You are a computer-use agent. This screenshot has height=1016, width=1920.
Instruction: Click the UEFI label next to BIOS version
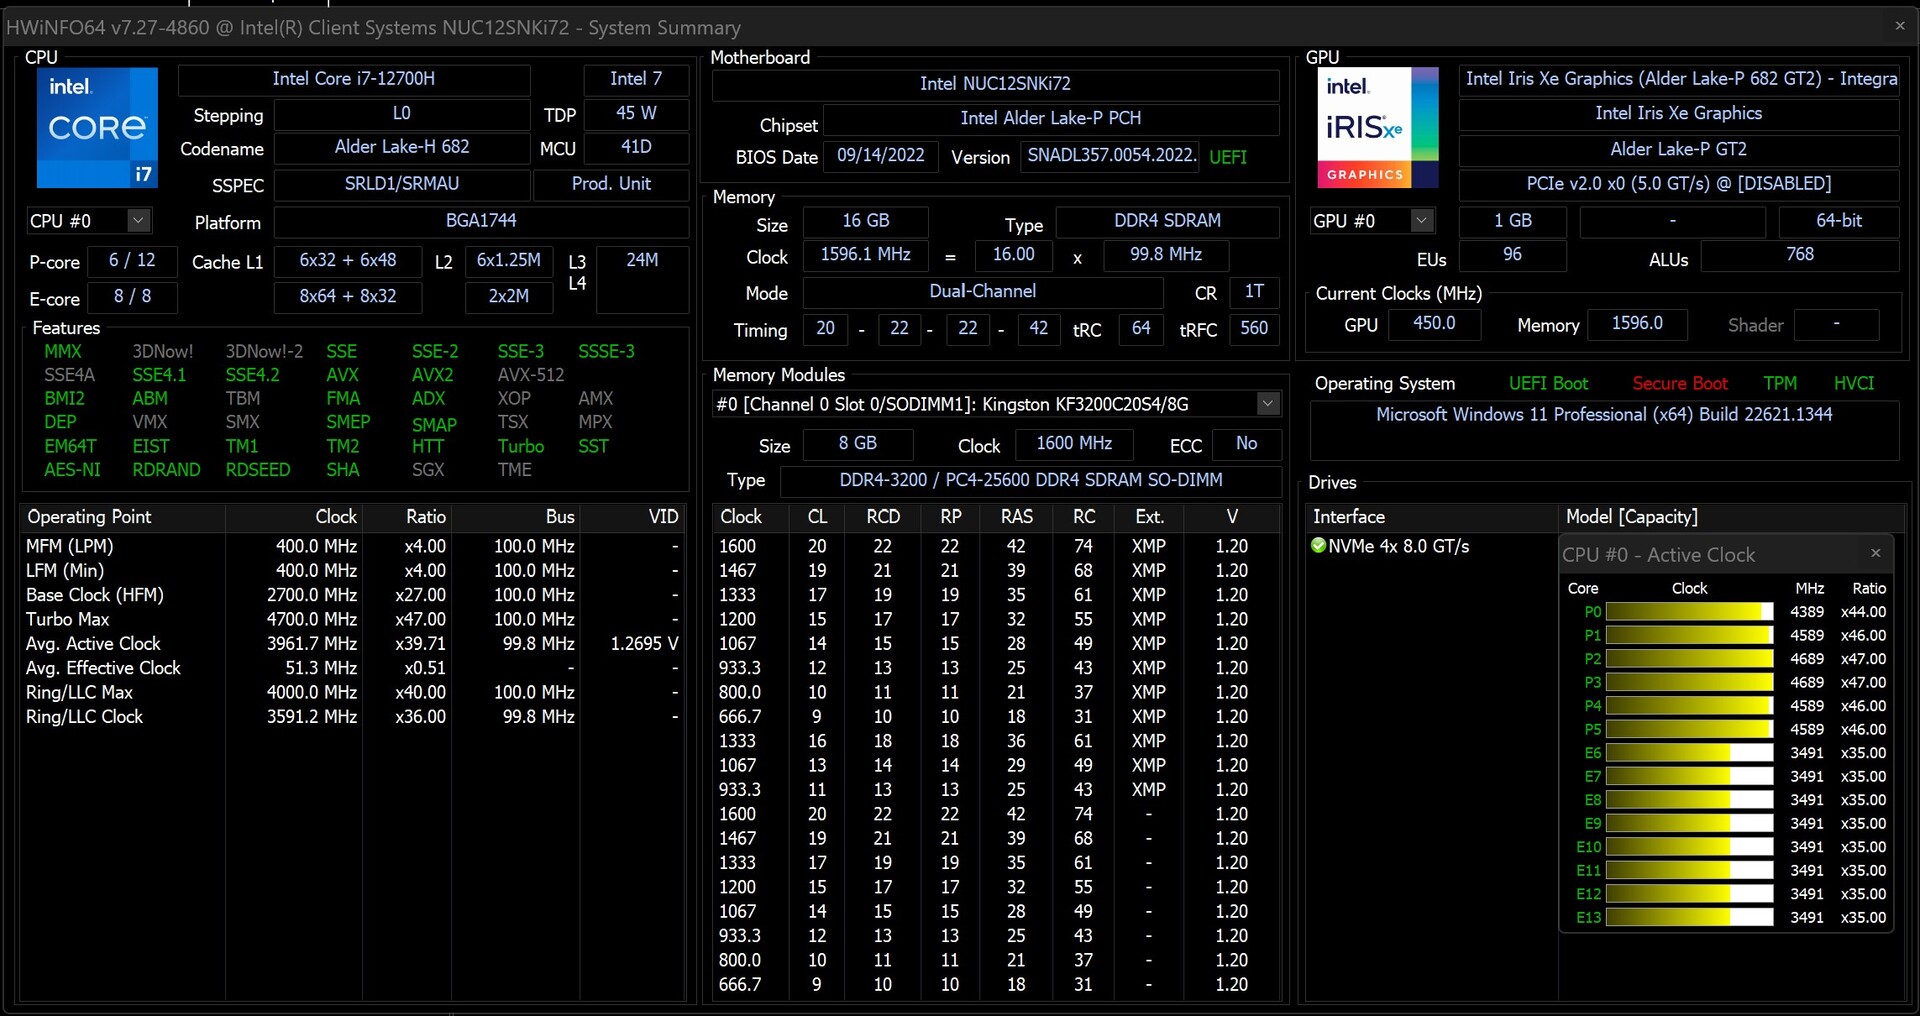click(1228, 157)
